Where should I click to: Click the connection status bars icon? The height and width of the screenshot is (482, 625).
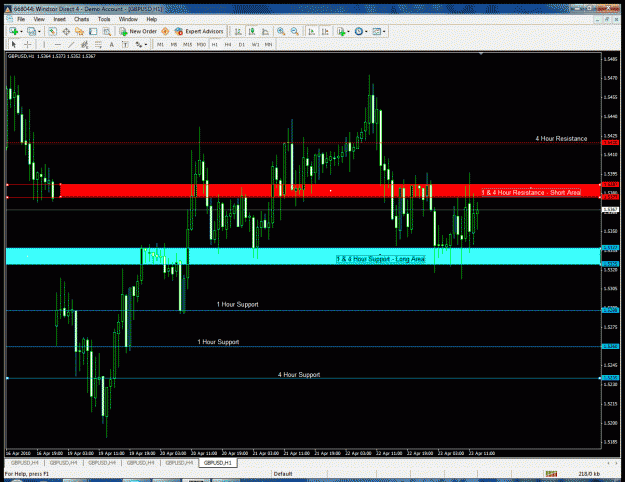(x=552, y=474)
